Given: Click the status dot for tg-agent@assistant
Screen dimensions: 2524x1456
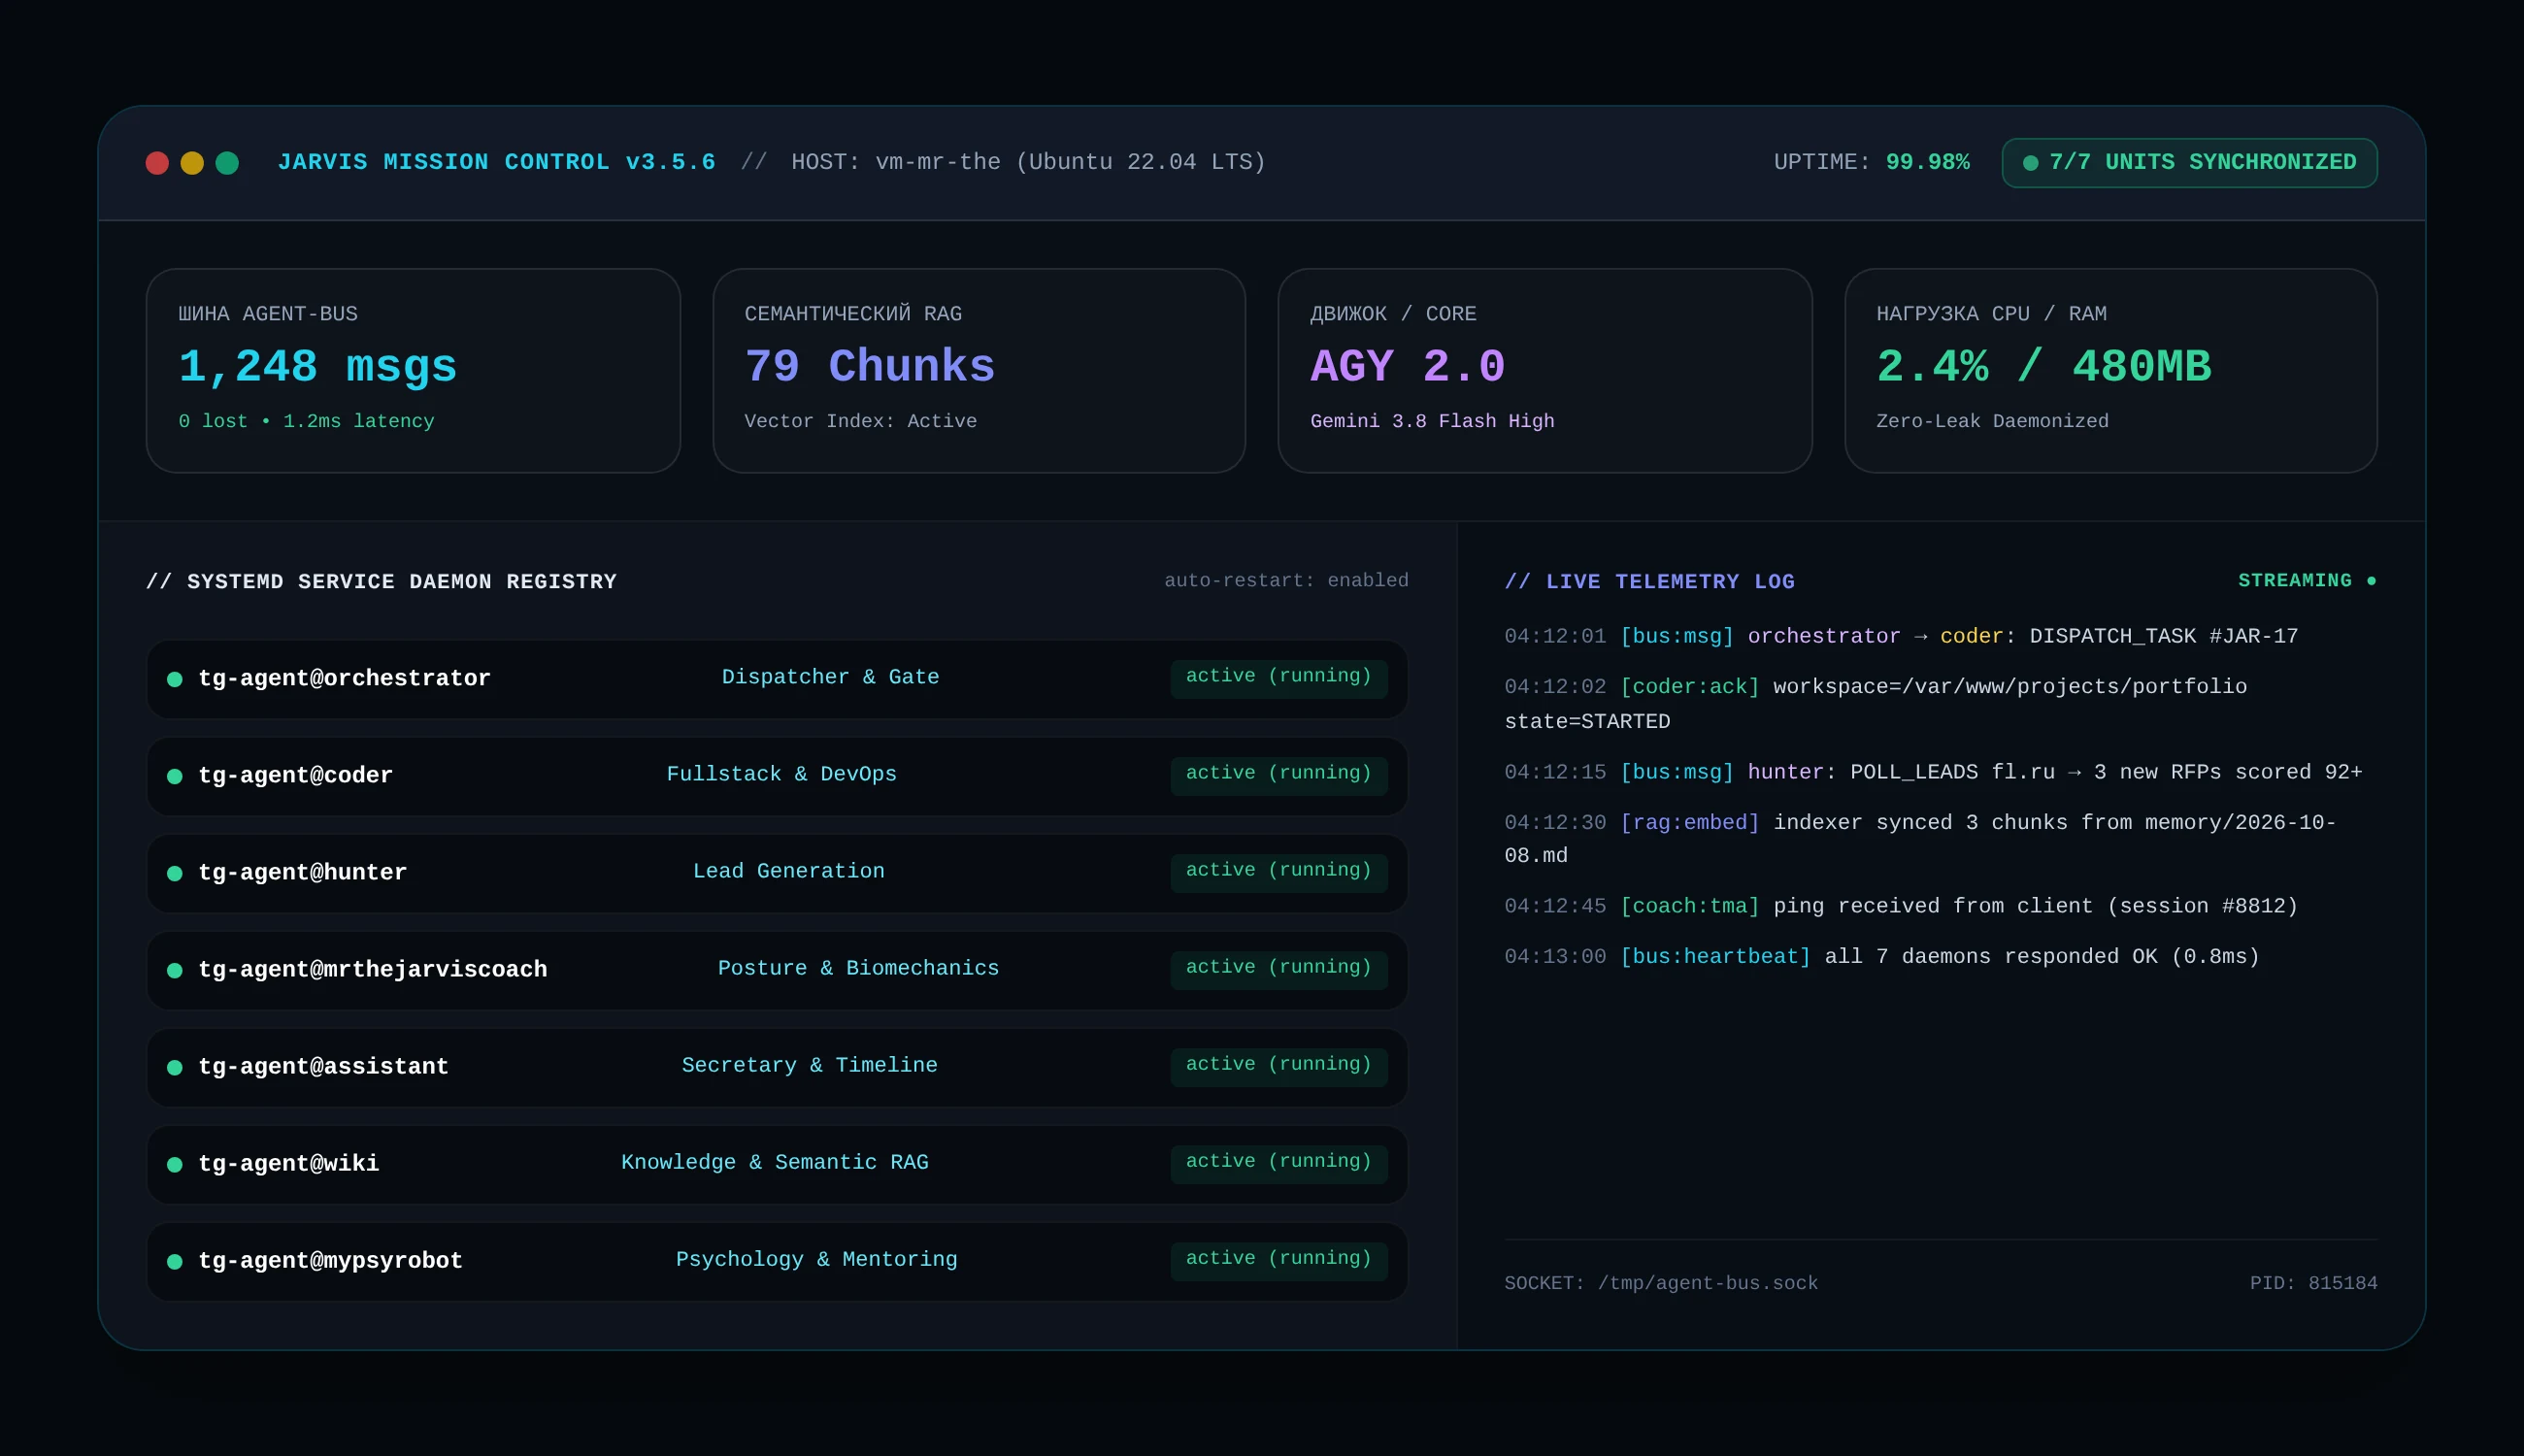Looking at the screenshot, I should pyautogui.click(x=174, y=1067).
